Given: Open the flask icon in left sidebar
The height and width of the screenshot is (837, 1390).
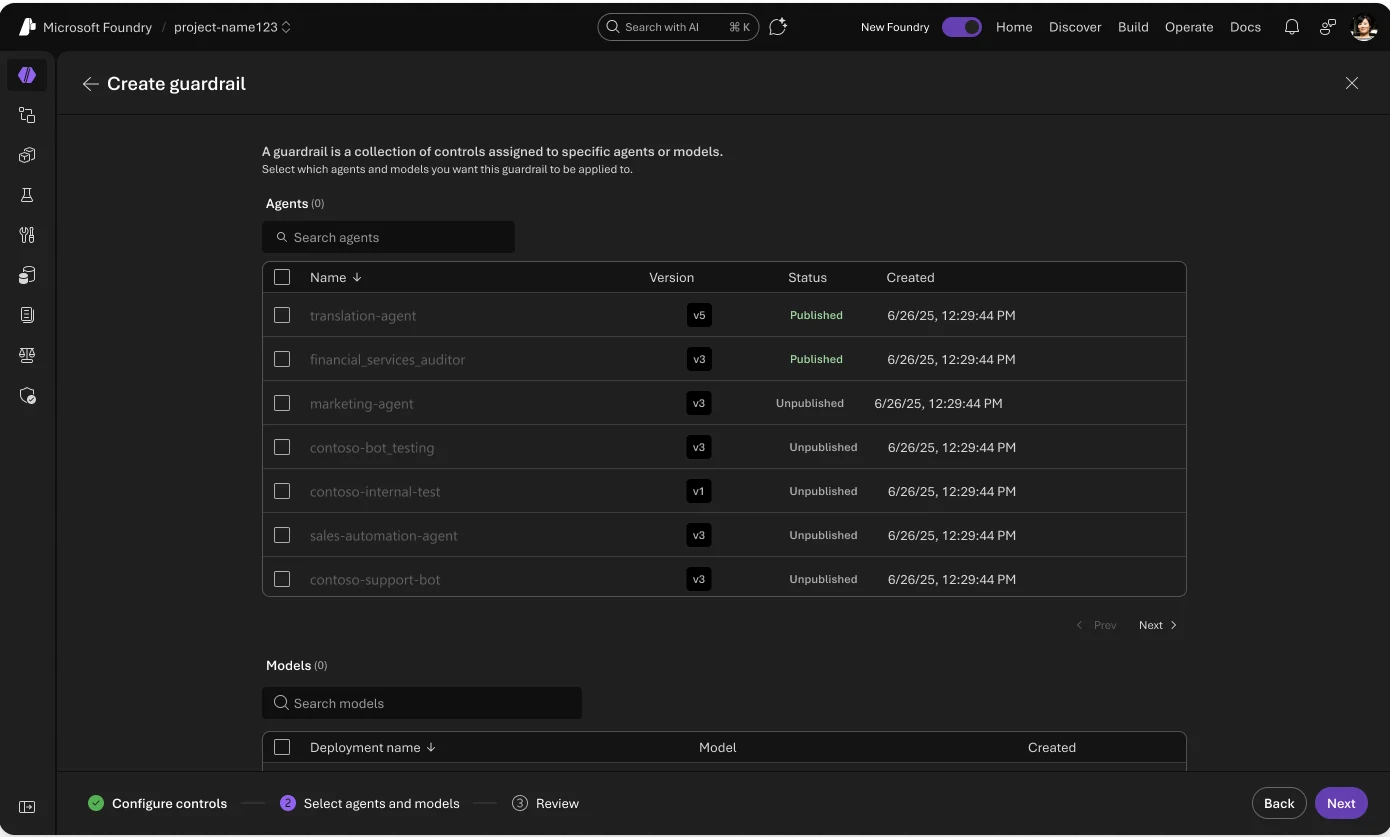Looking at the screenshot, I should 27,195.
